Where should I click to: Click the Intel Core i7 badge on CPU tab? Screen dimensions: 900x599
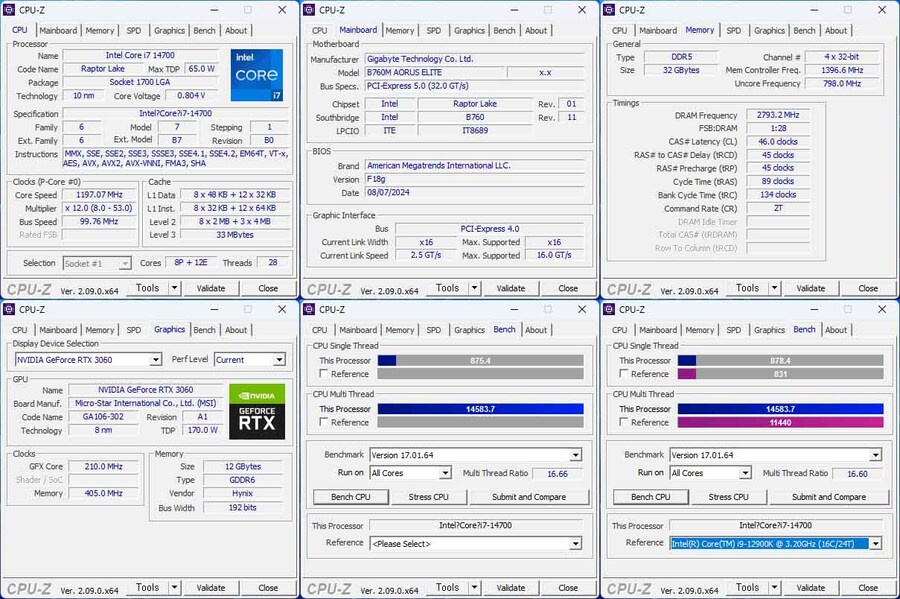click(x=257, y=76)
